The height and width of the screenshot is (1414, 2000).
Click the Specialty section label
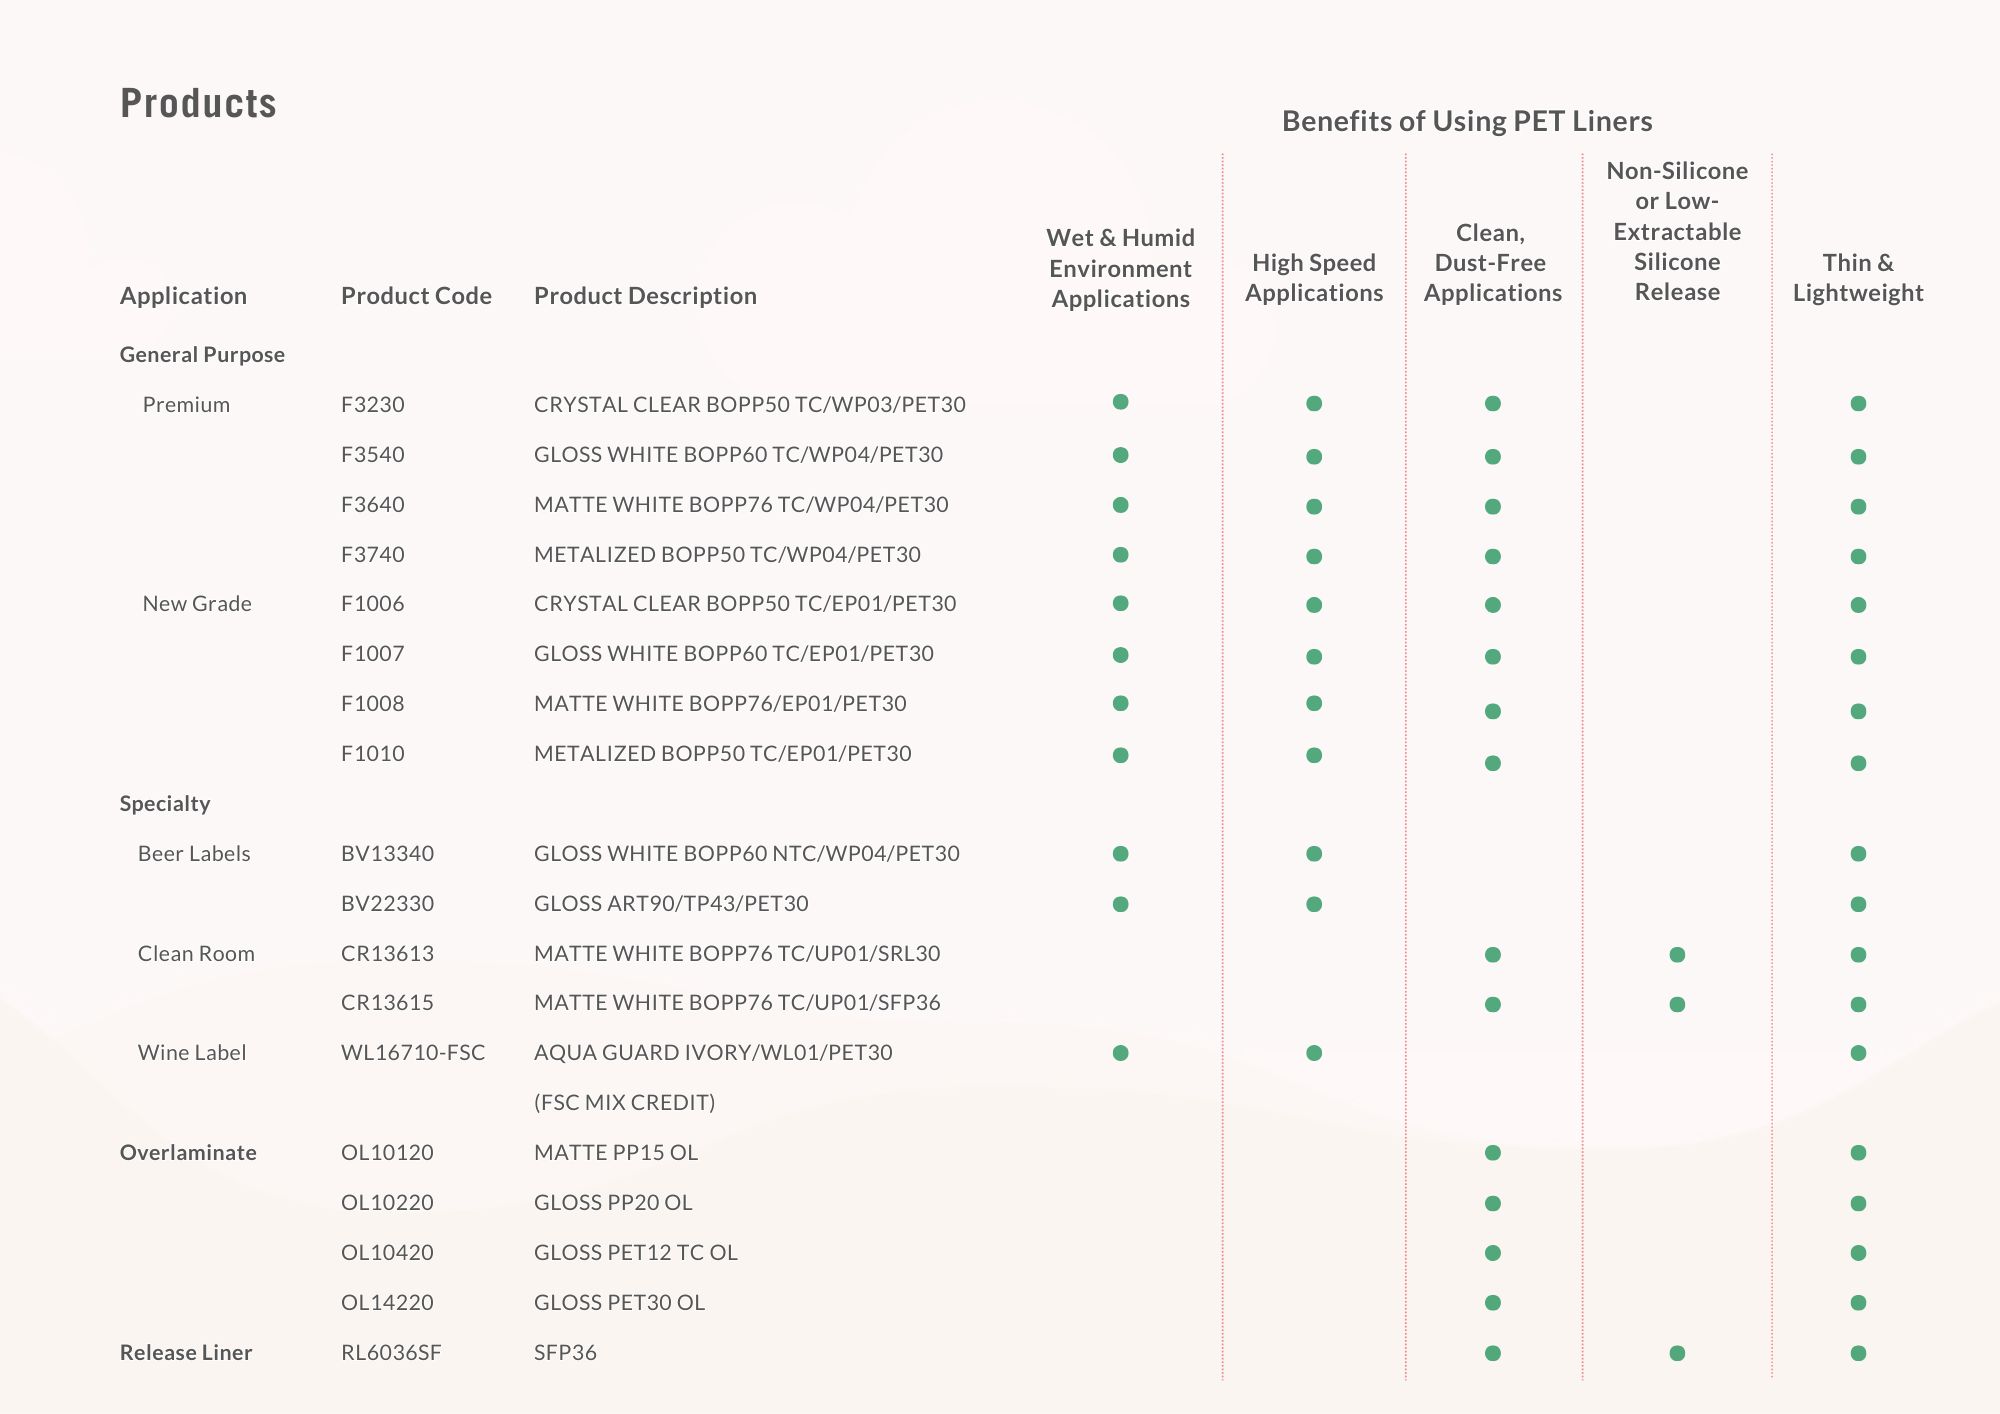tap(165, 804)
